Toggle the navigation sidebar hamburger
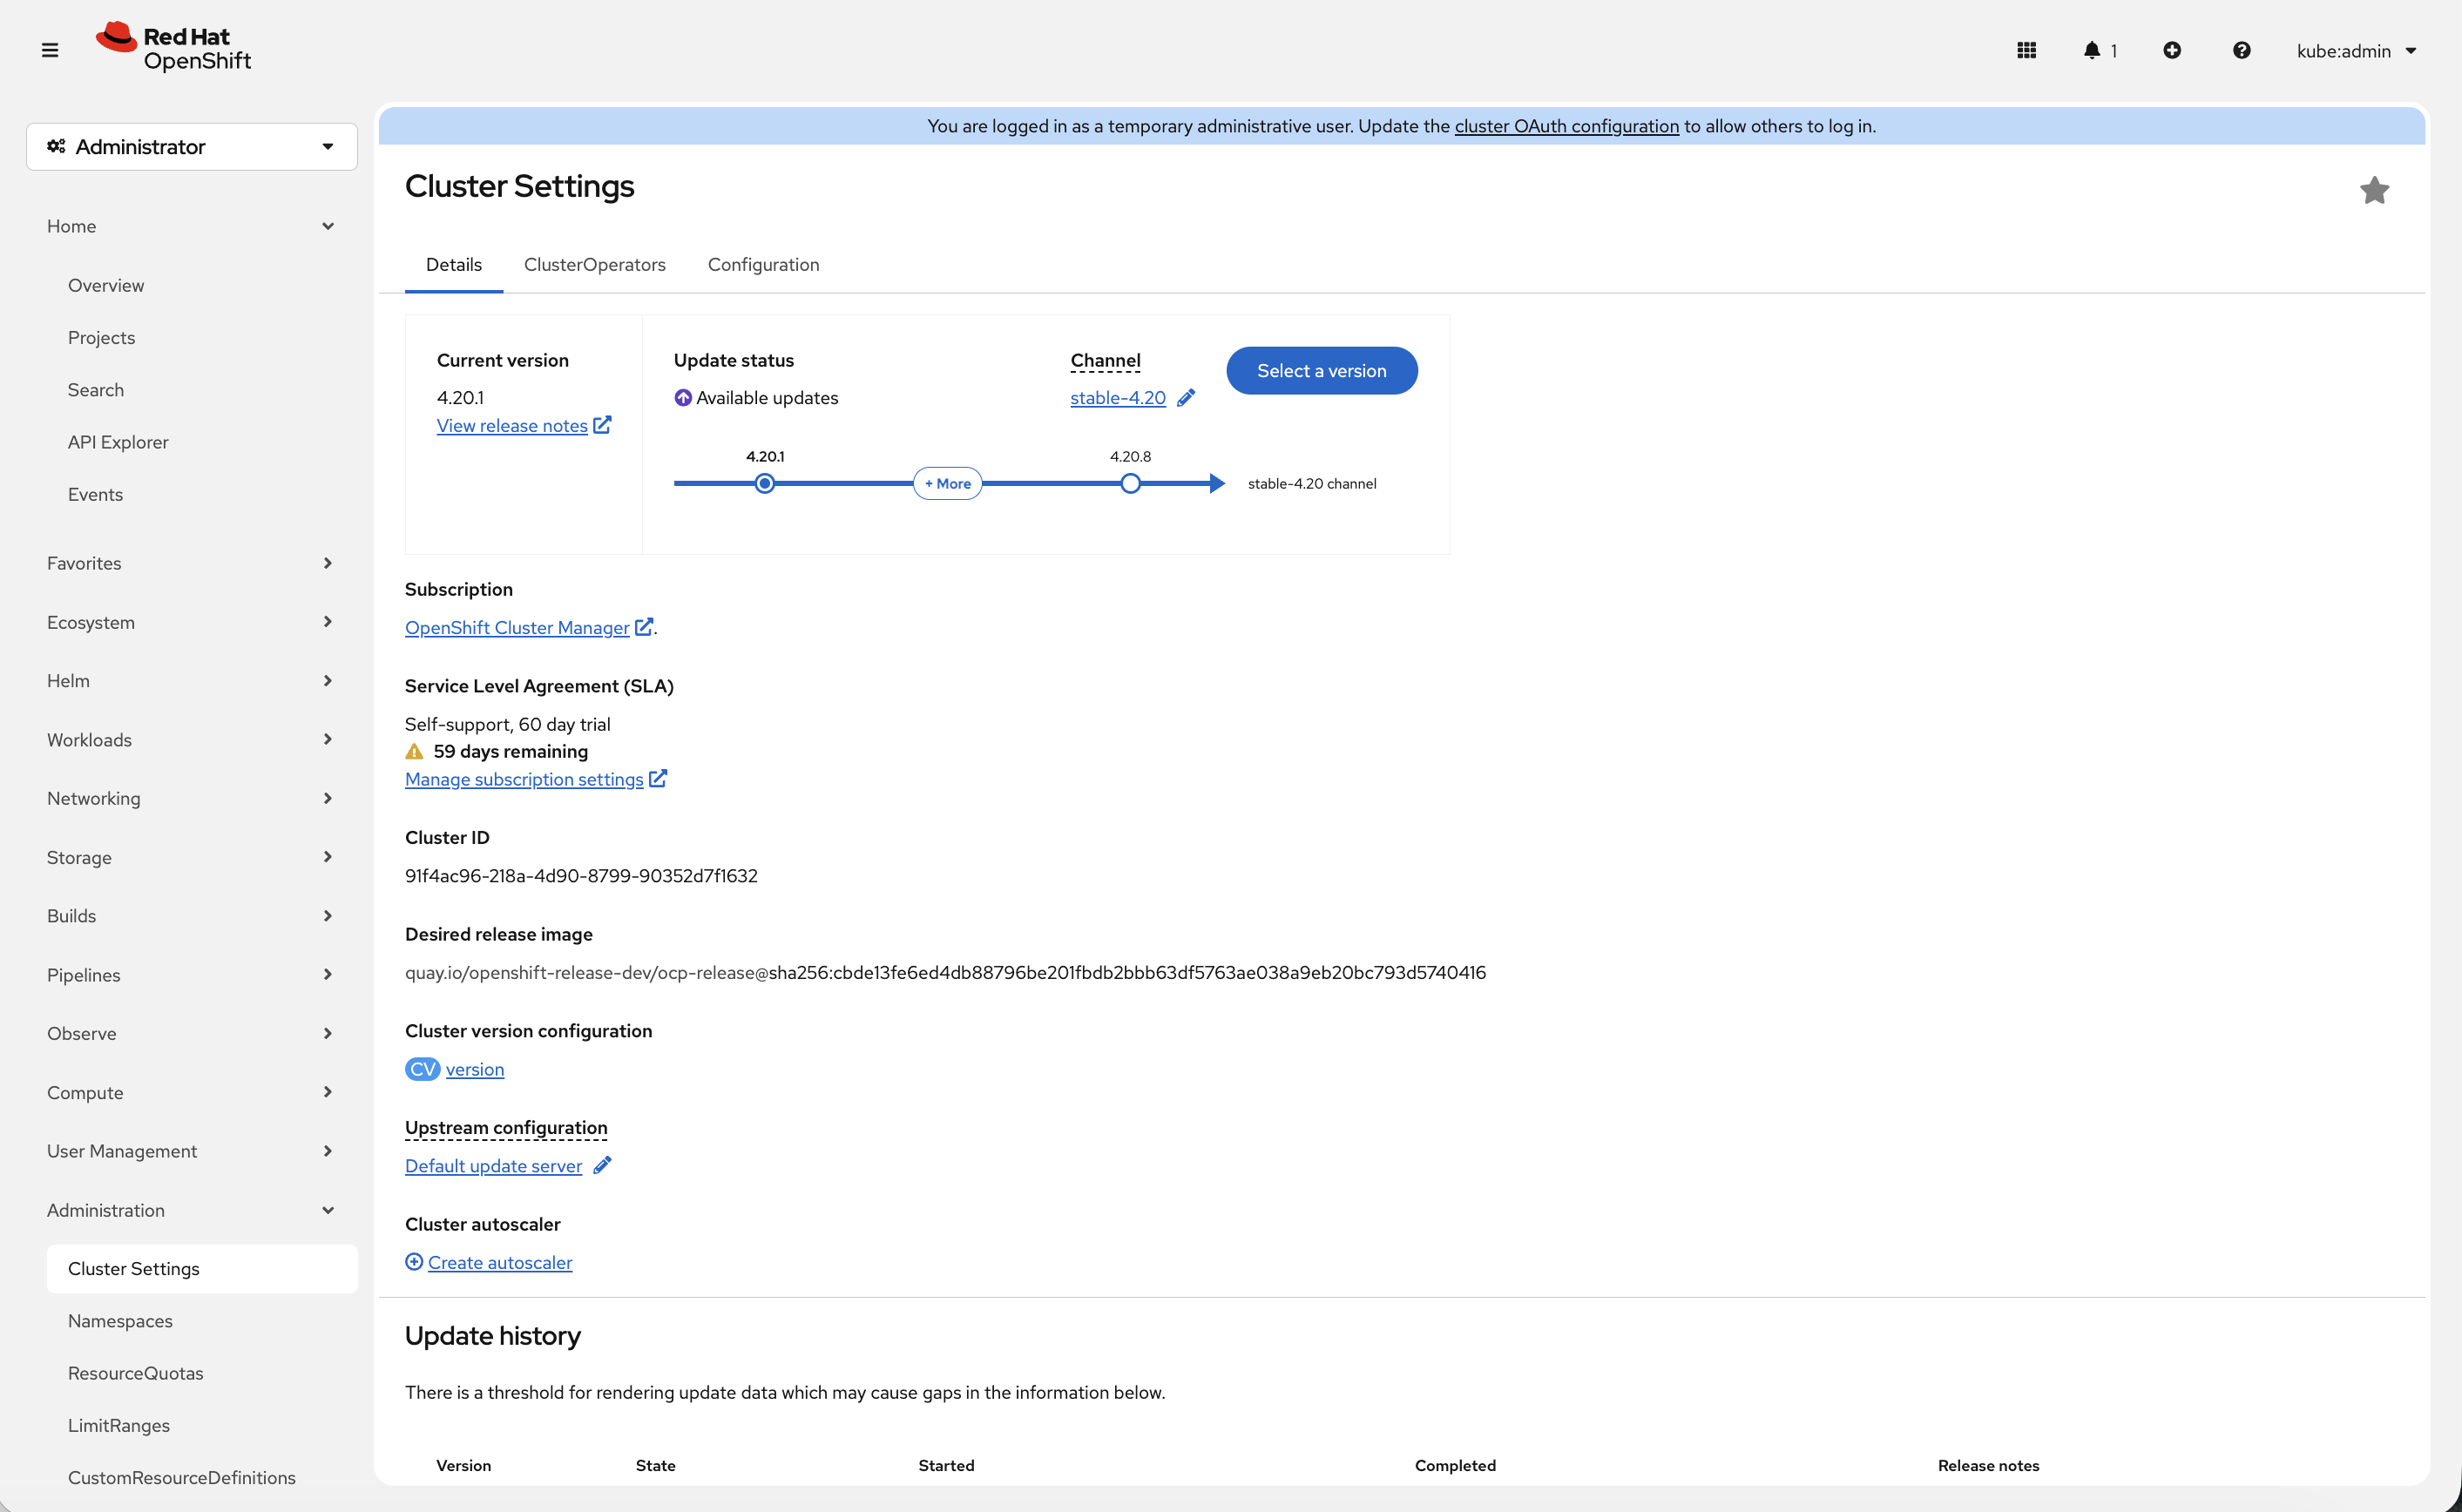The width and height of the screenshot is (2462, 1512). click(50, 49)
